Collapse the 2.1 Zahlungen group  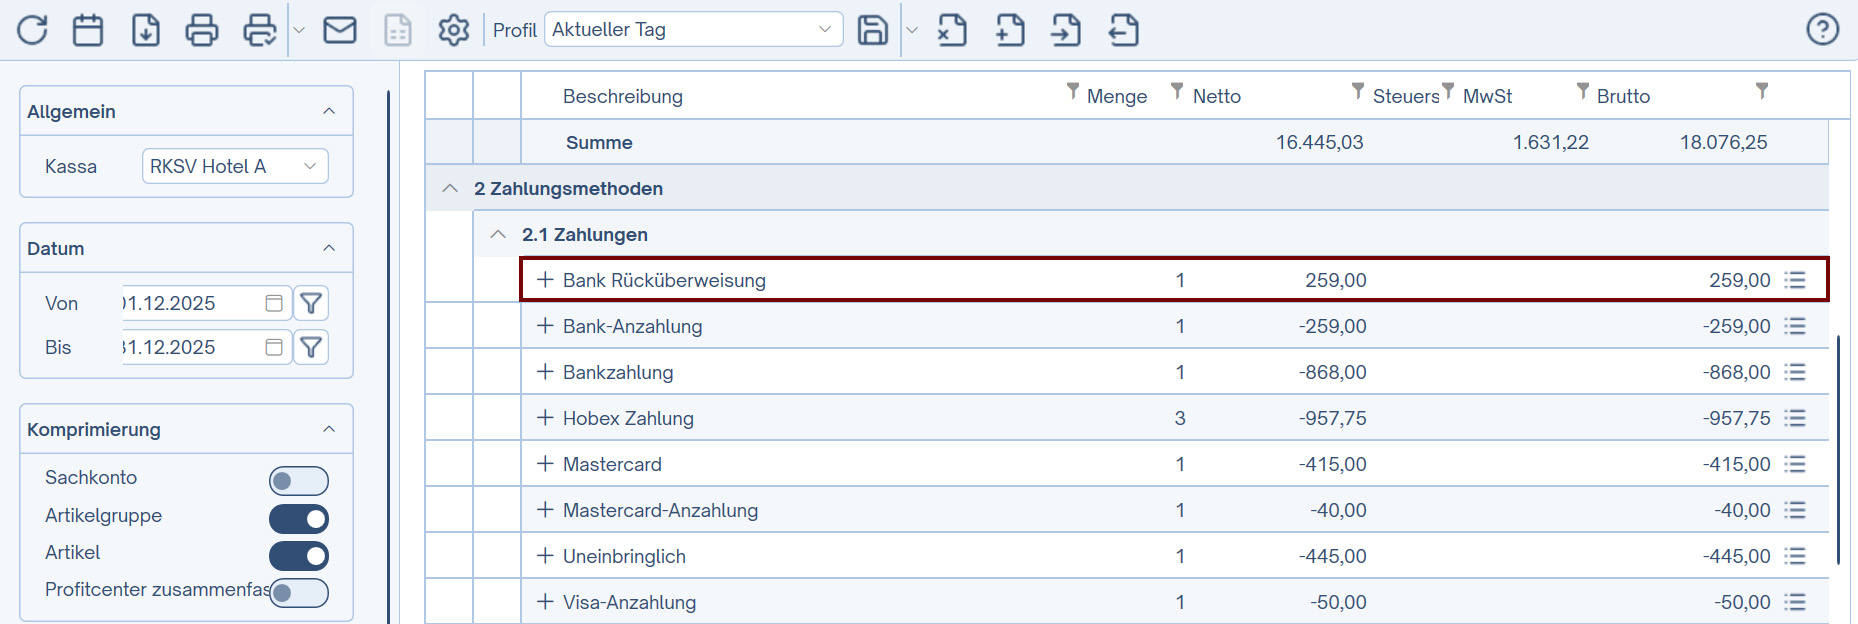pos(498,234)
